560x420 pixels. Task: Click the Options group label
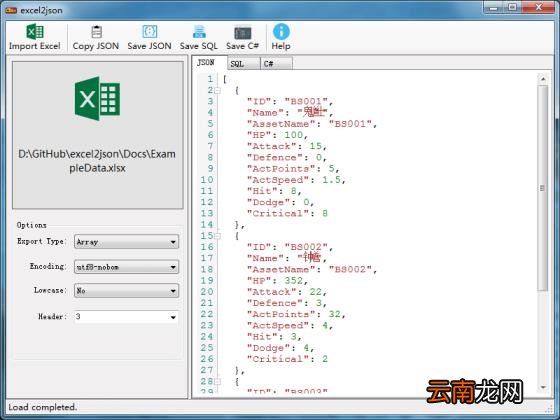point(31,225)
